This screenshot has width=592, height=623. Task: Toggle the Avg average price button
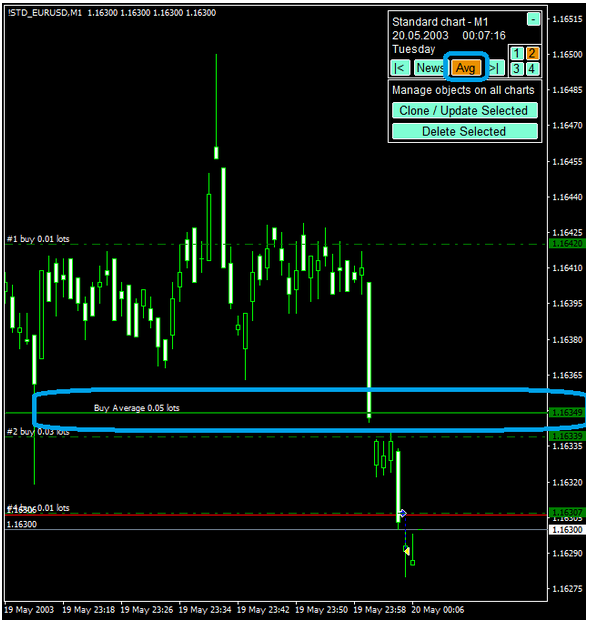465,68
